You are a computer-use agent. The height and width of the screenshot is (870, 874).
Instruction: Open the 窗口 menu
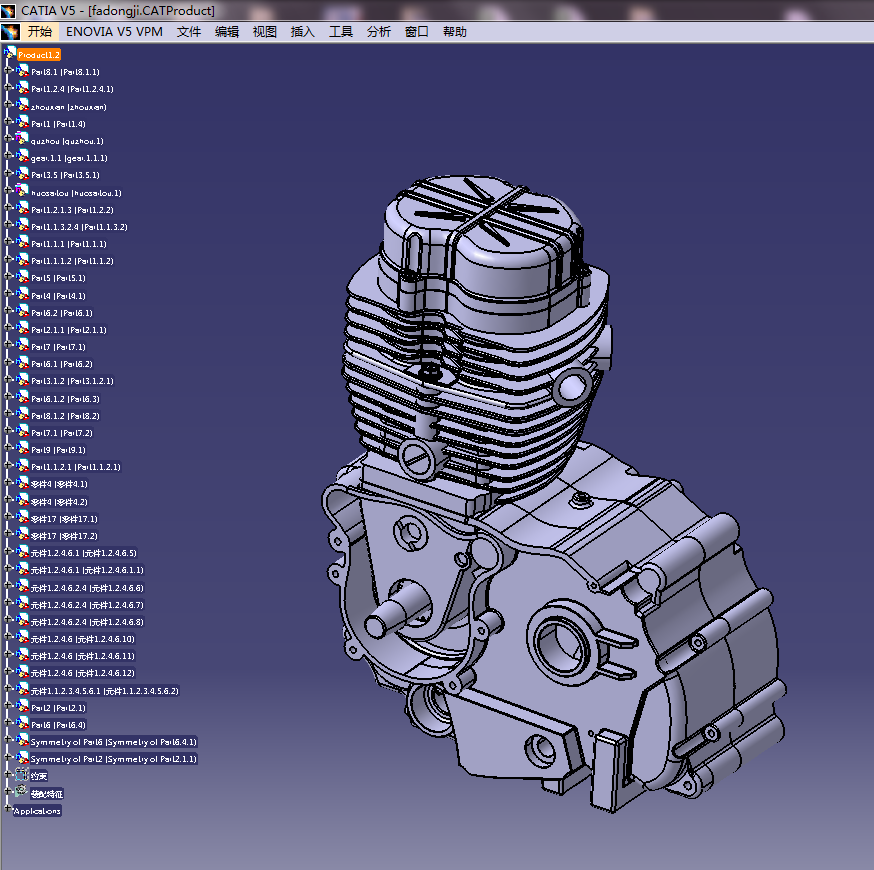416,32
